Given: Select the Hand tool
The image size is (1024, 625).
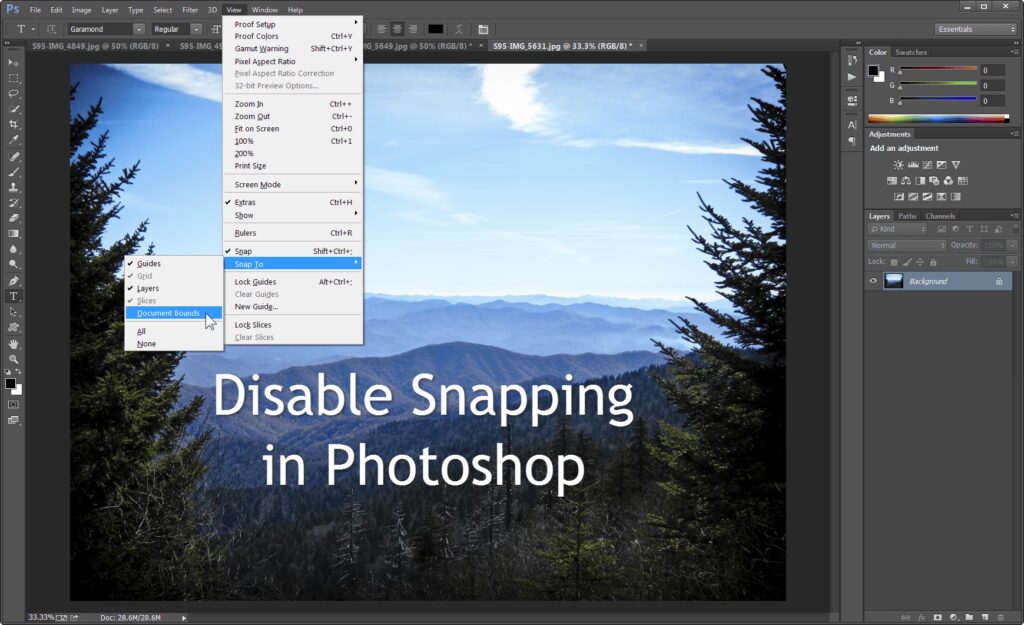Looking at the screenshot, I should [14, 343].
